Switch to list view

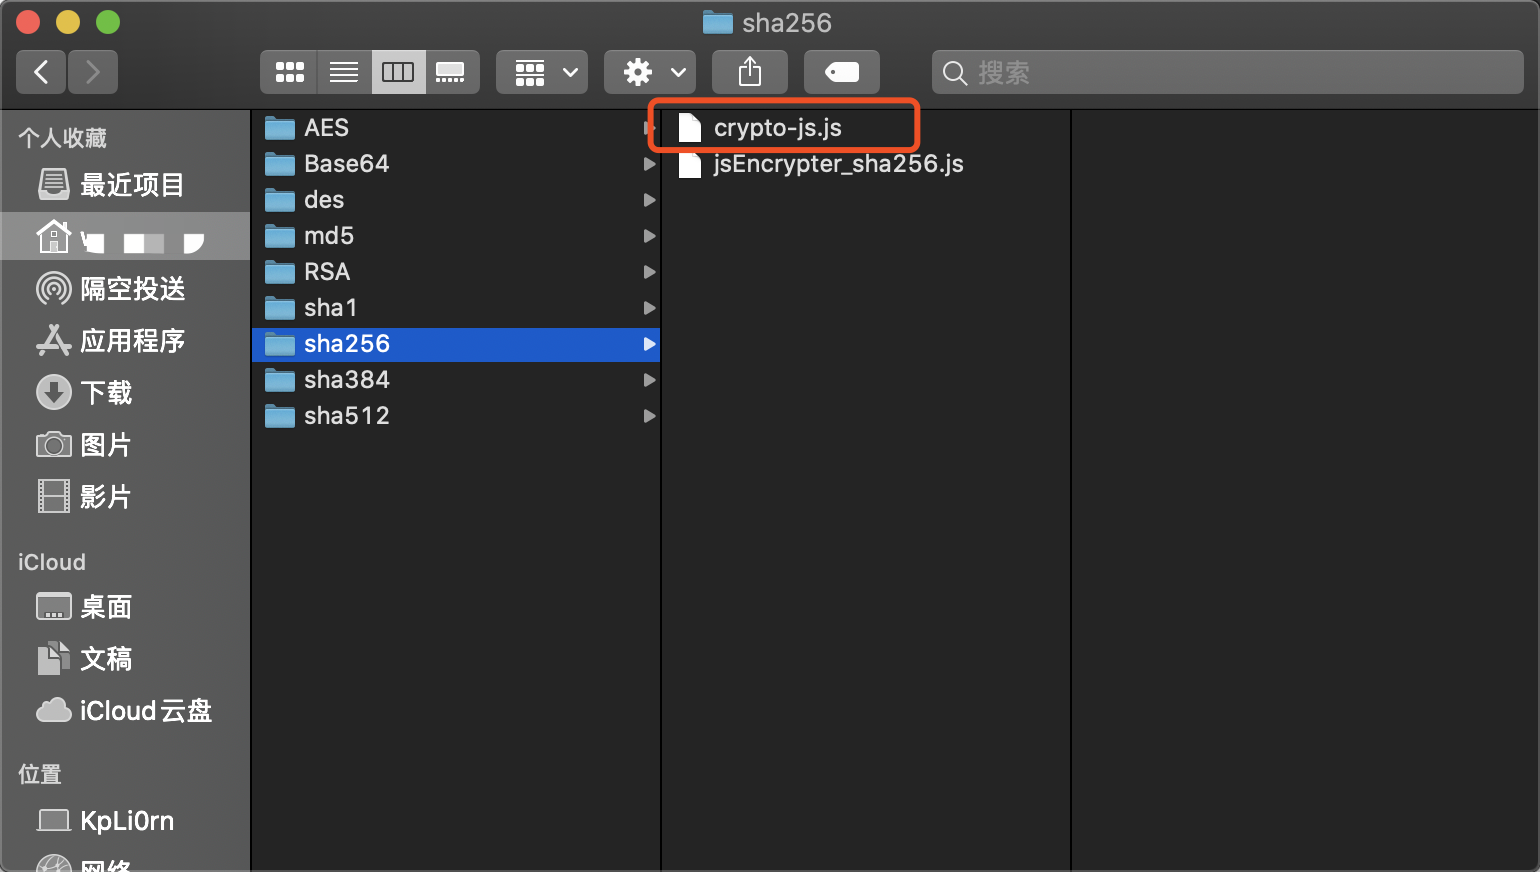pos(344,72)
